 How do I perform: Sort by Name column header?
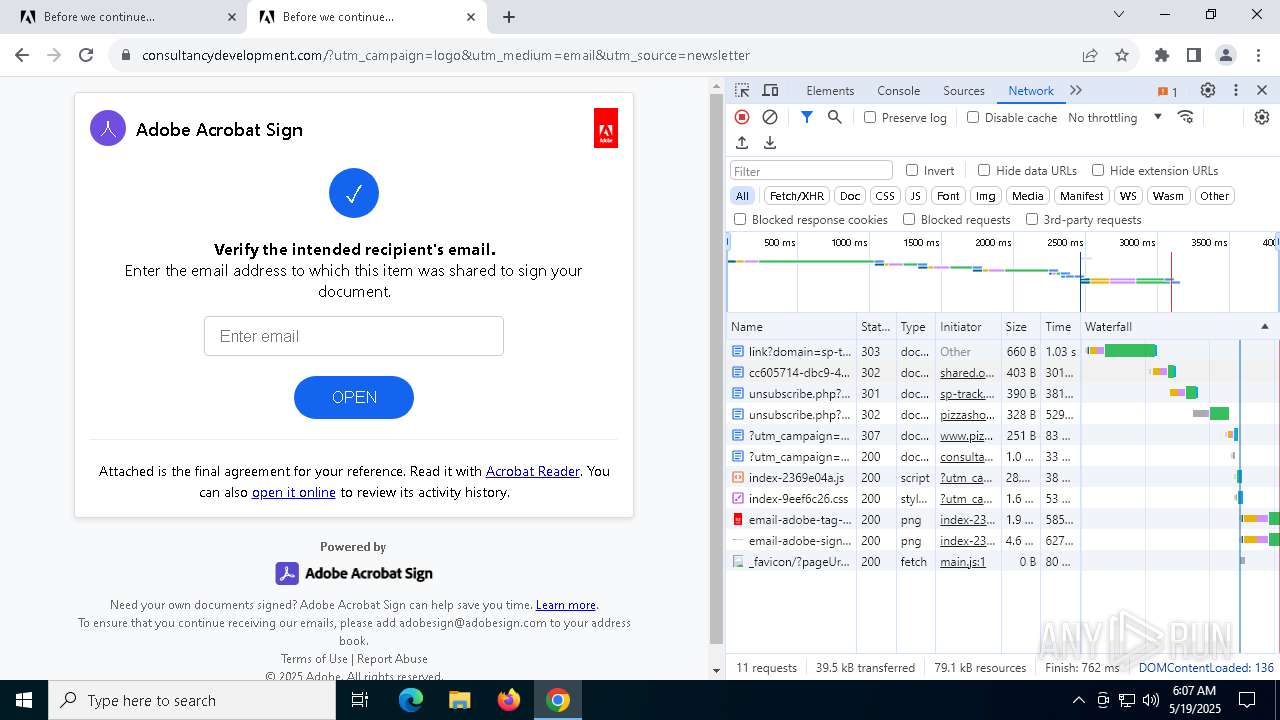click(x=791, y=327)
